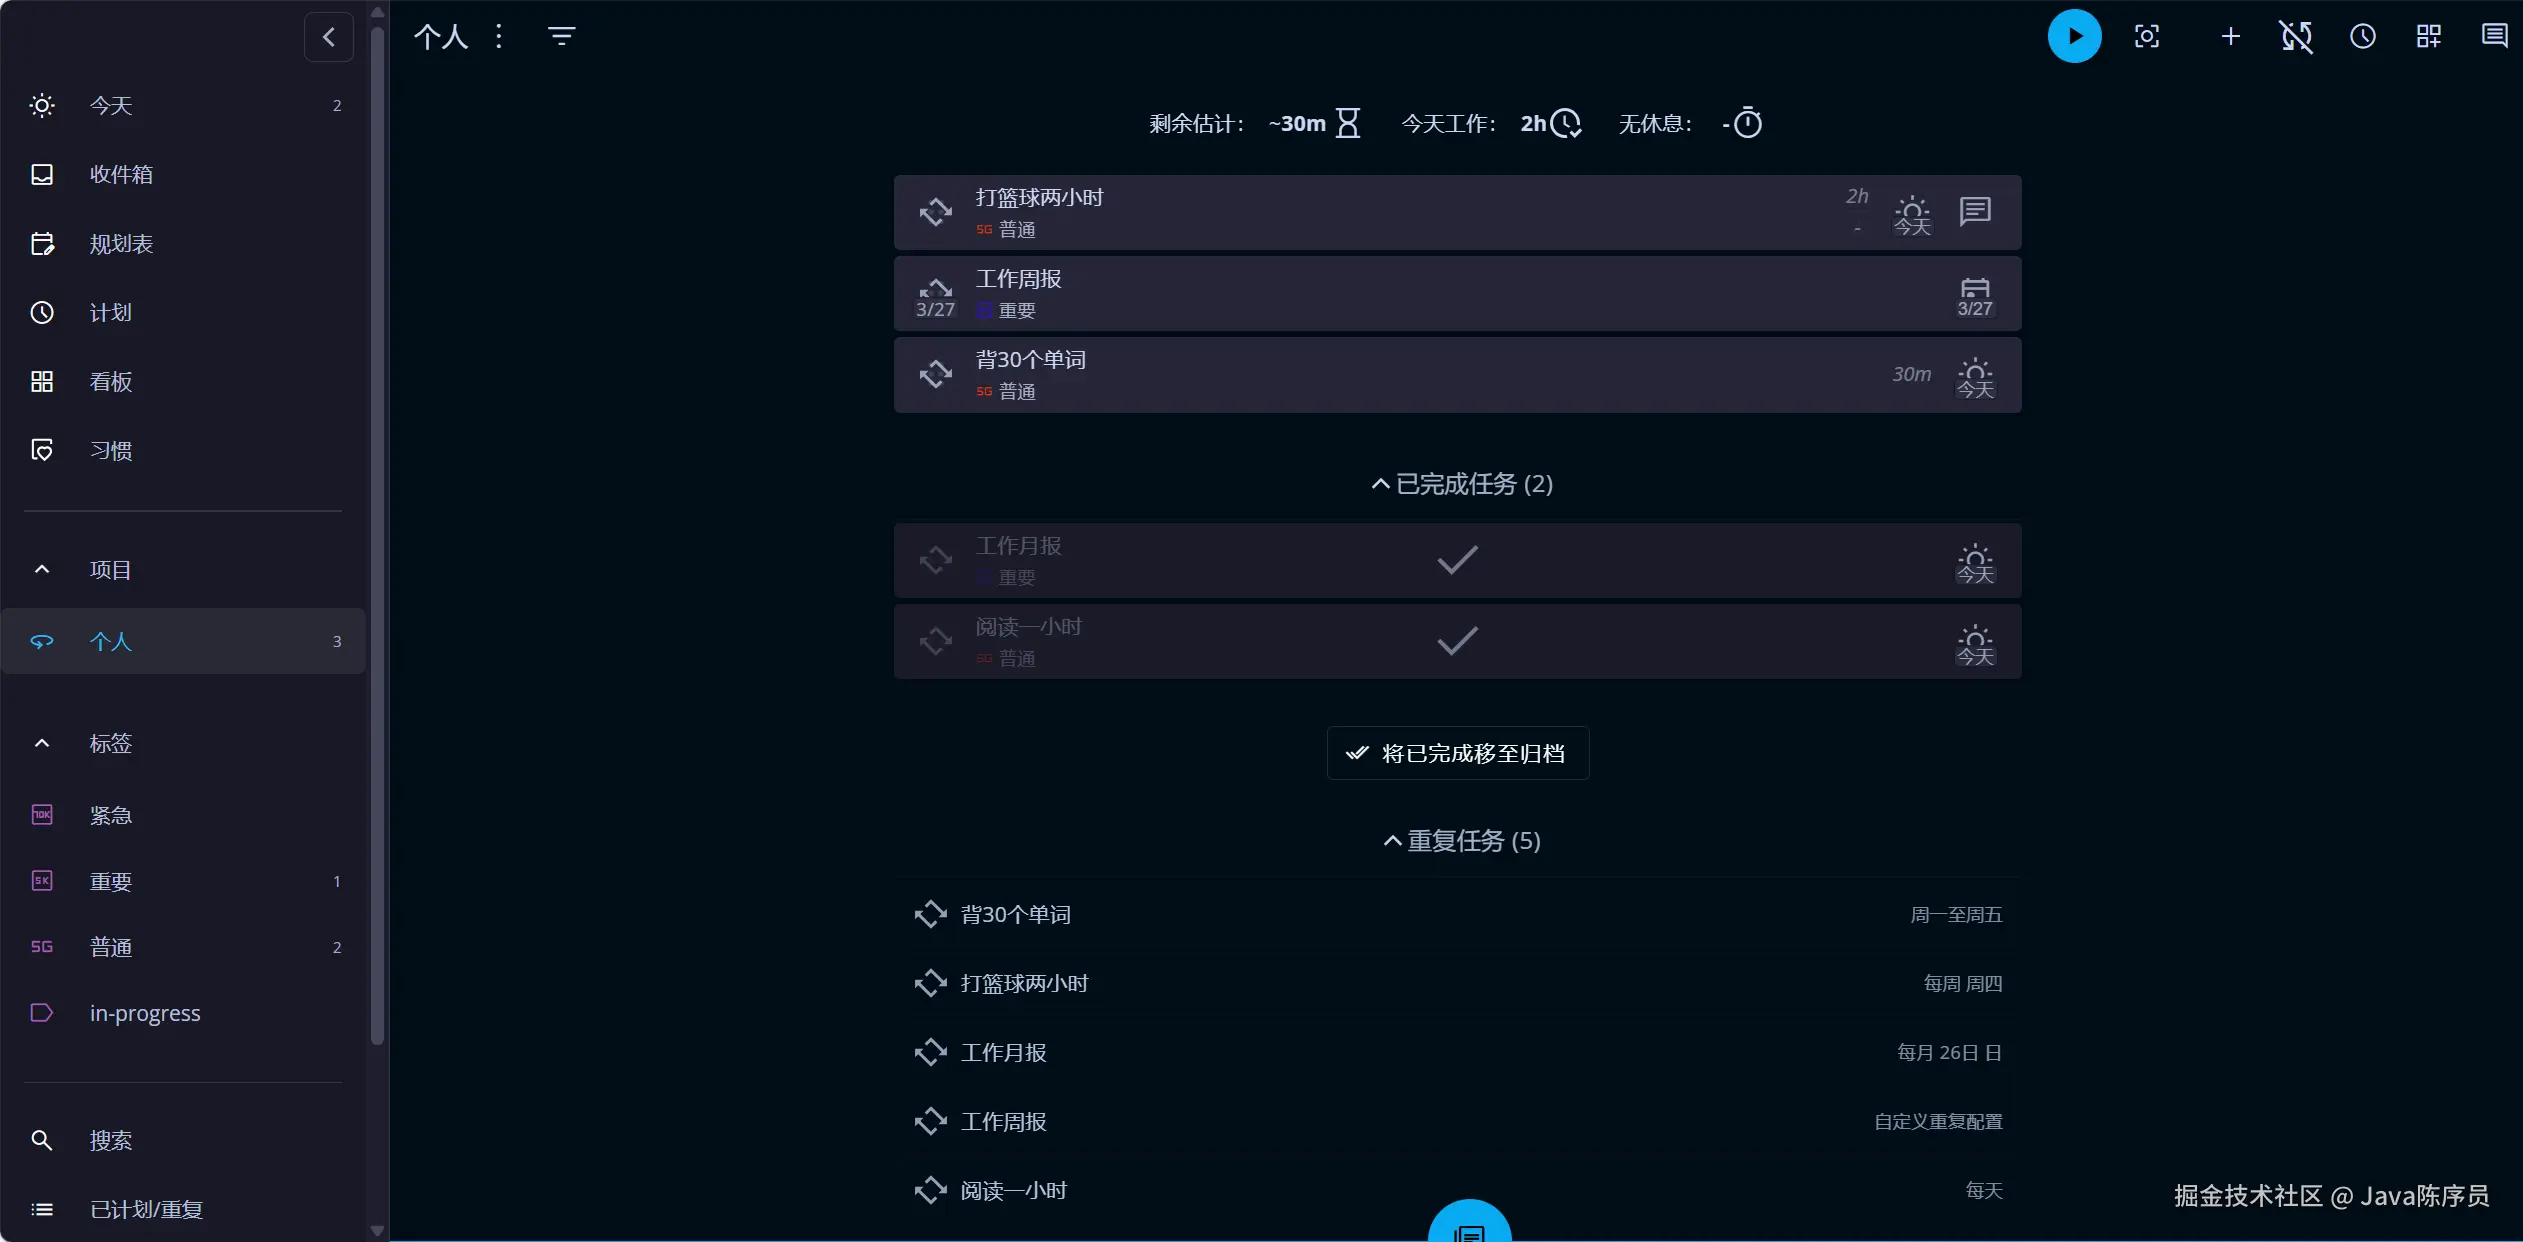Toggle the completed check on 阅读一小时 task
The width and height of the screenshot is (2523, 1242).
[1457, 641]
